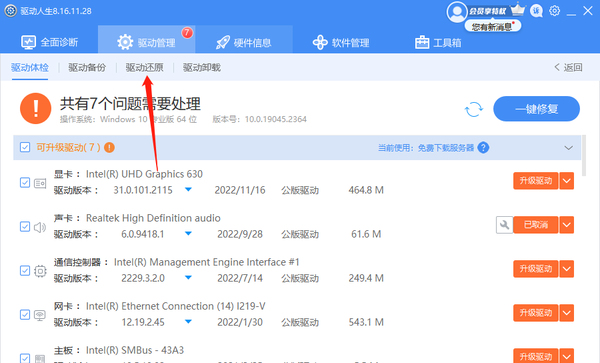Click the 会员享特权 label
This screenshot has width=600, height=363.
[488, 11]
